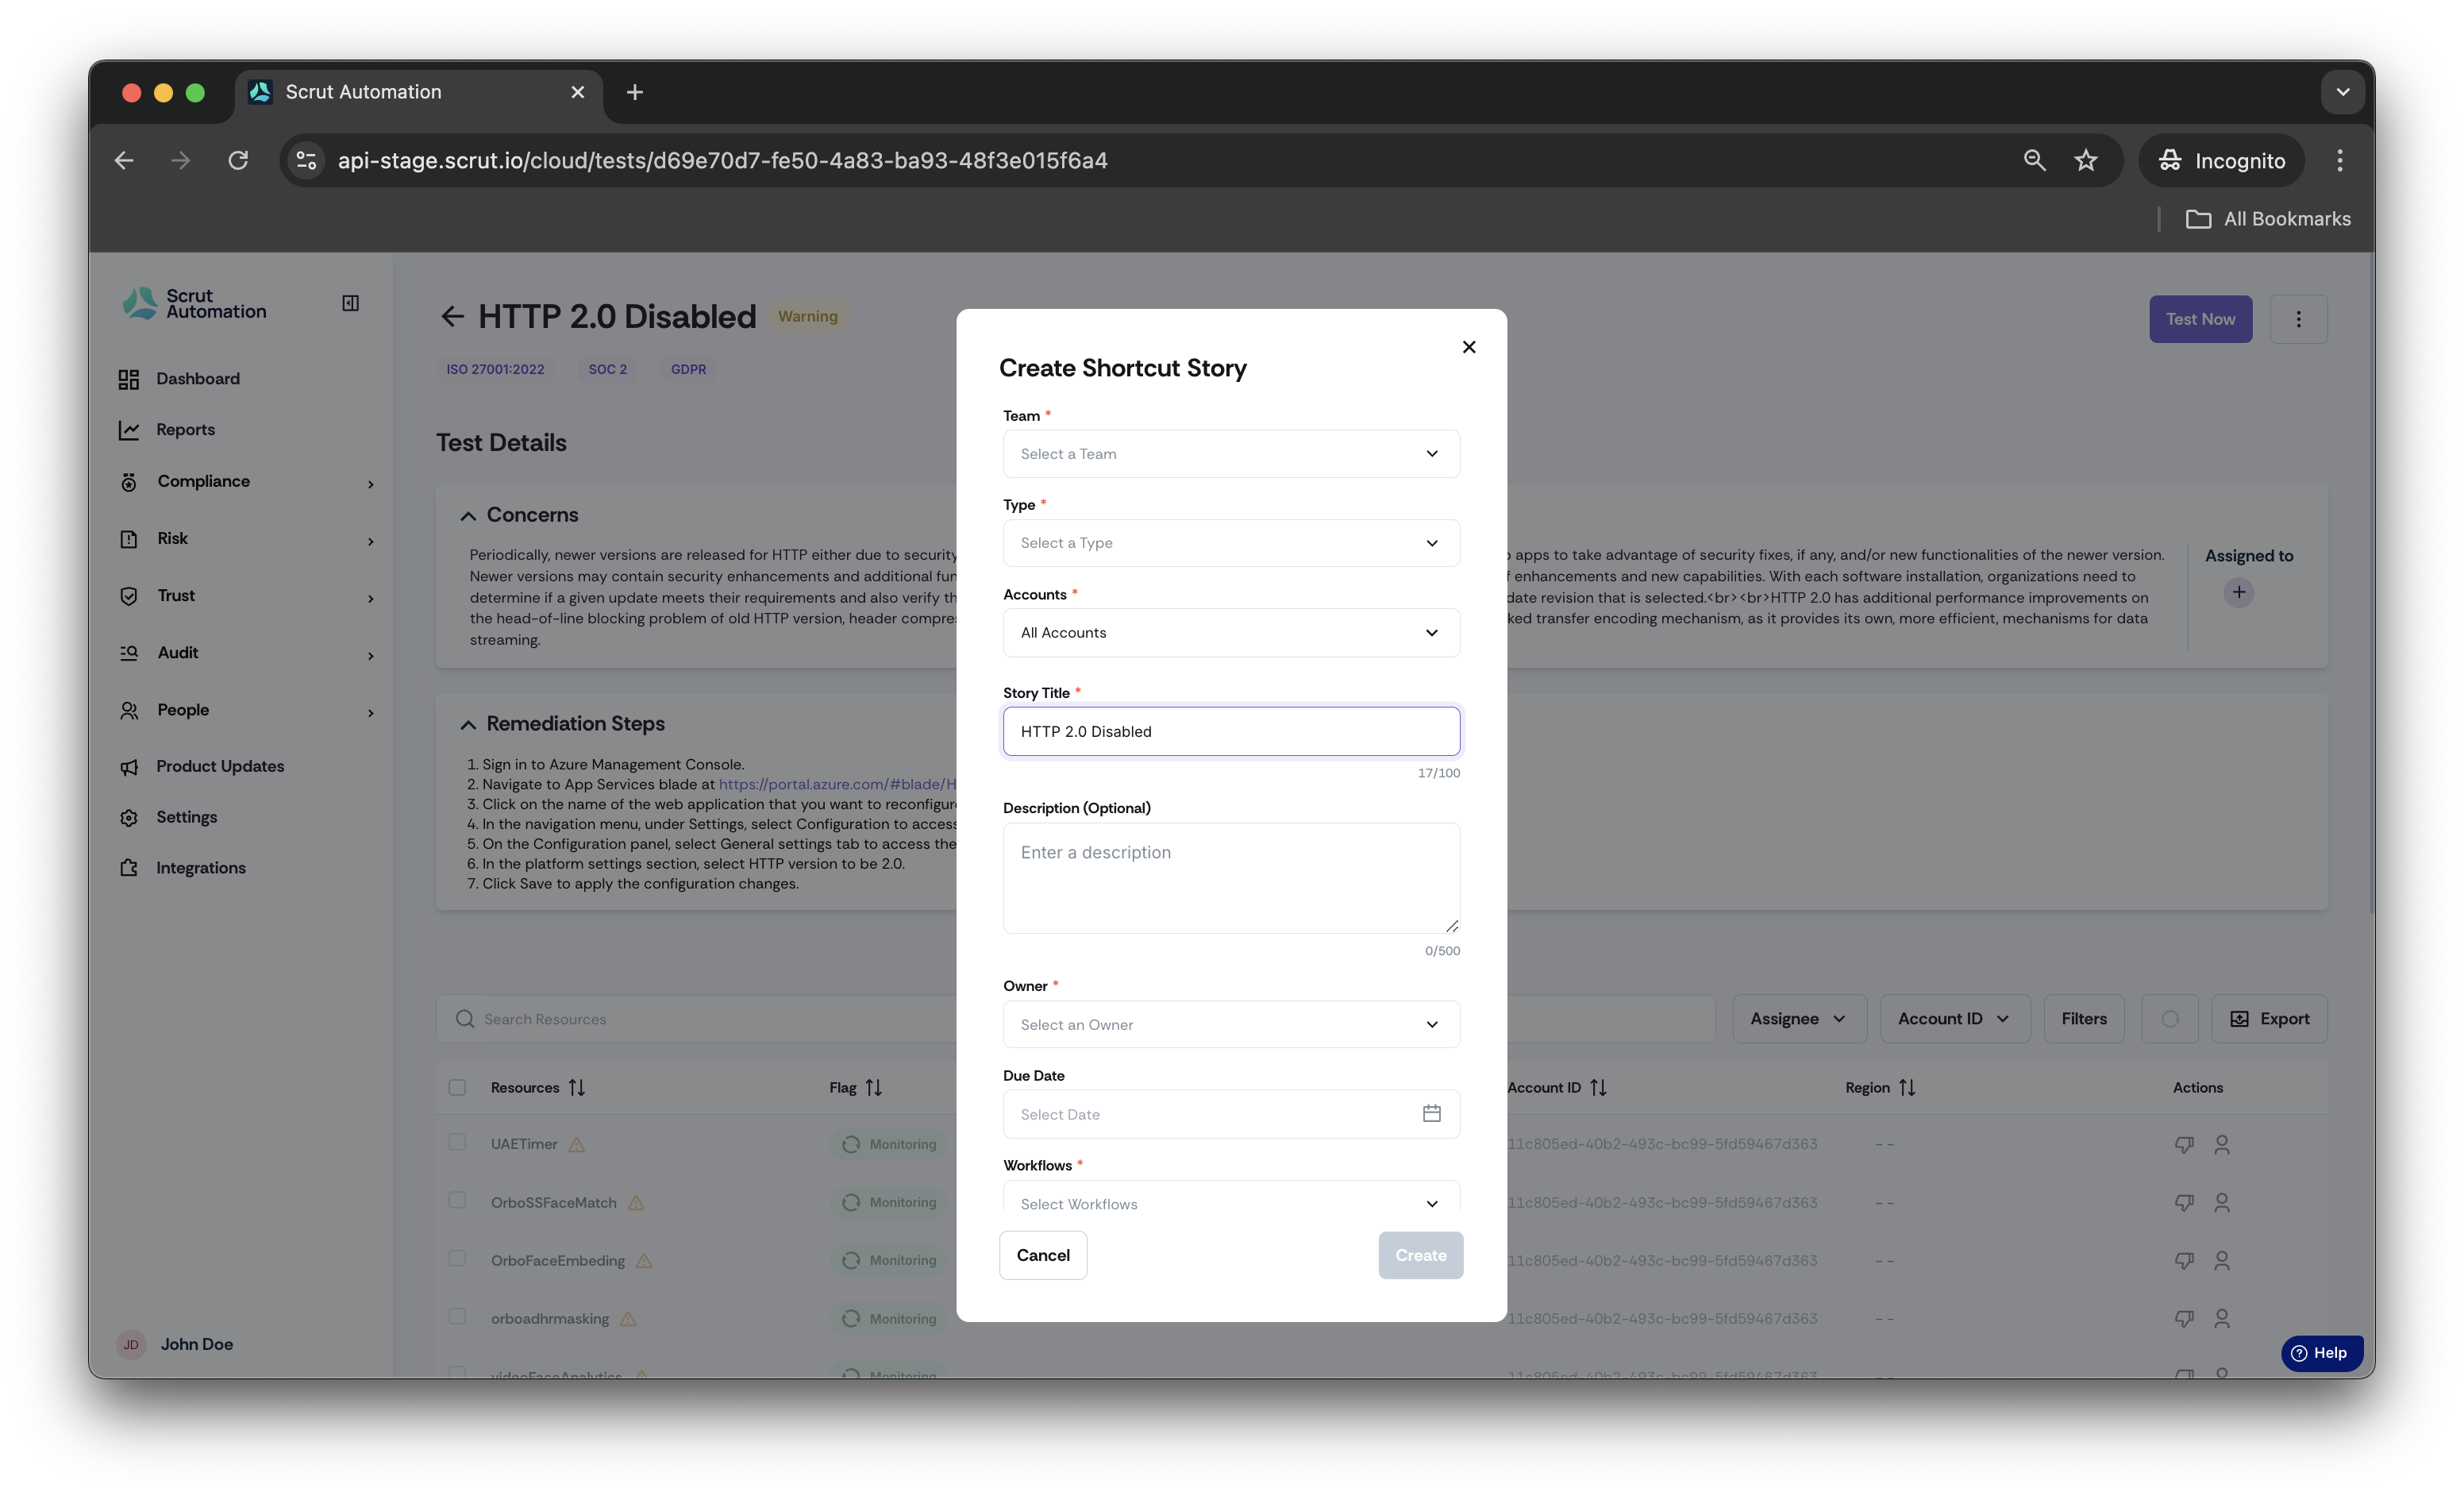Click the thumbs-down icon for OrboSSFaceMatch row
2464x1496 pixels.
click(x=2184, y=1202)
